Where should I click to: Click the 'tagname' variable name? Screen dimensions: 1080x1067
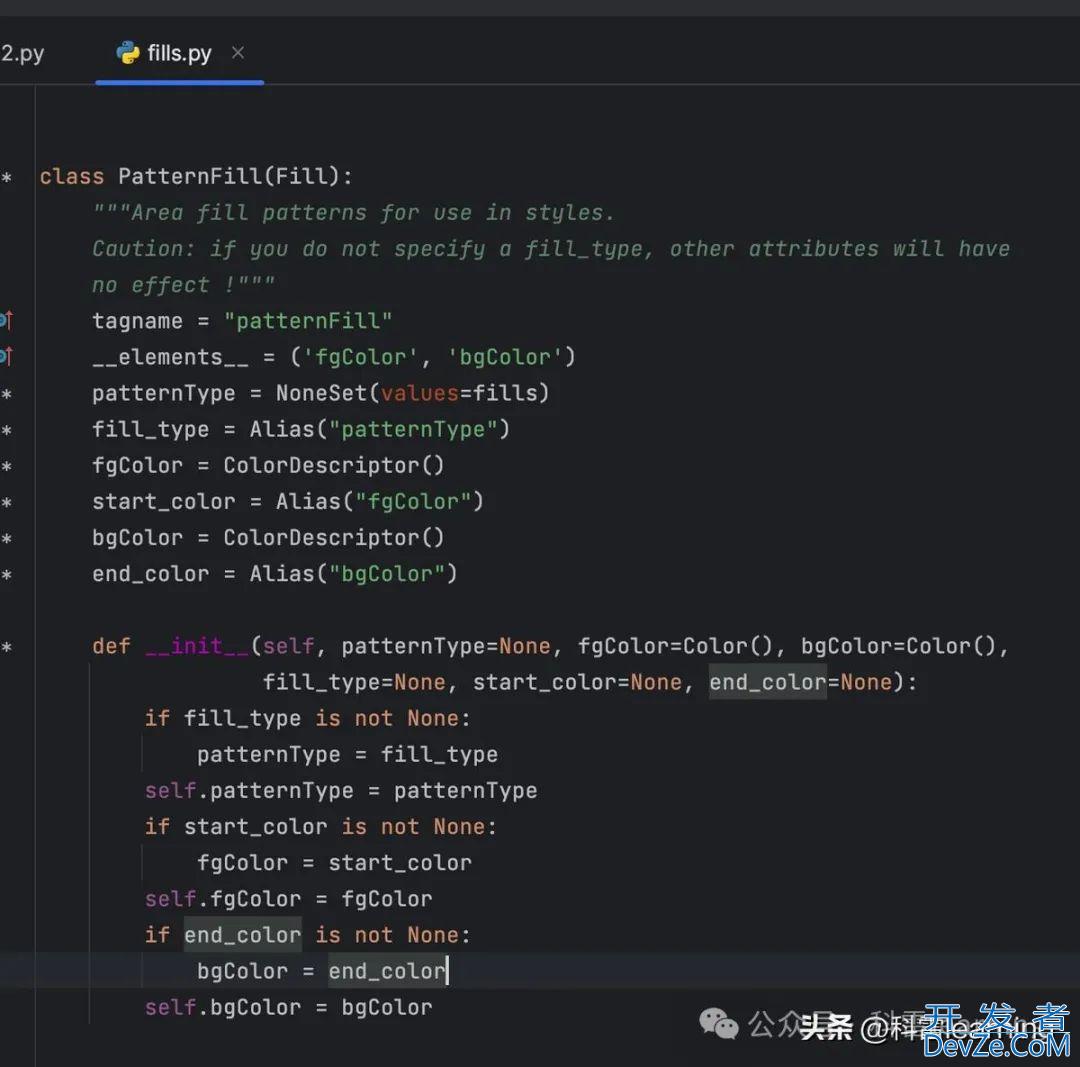point(138,321)
